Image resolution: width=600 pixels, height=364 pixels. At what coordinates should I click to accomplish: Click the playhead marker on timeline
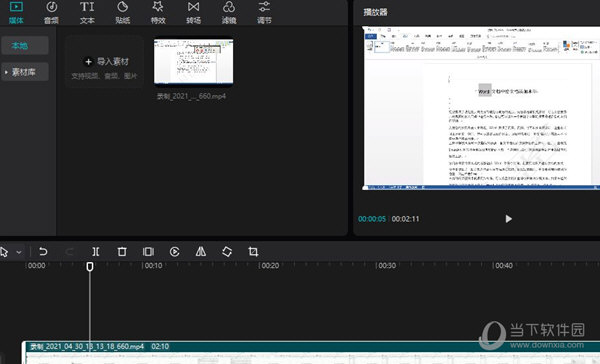click(x=90, y=266)
